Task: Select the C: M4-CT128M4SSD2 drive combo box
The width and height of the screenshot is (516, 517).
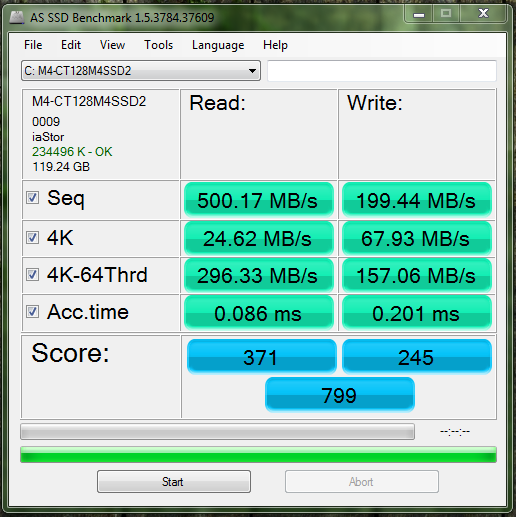Action: click(x=141, y=71)
